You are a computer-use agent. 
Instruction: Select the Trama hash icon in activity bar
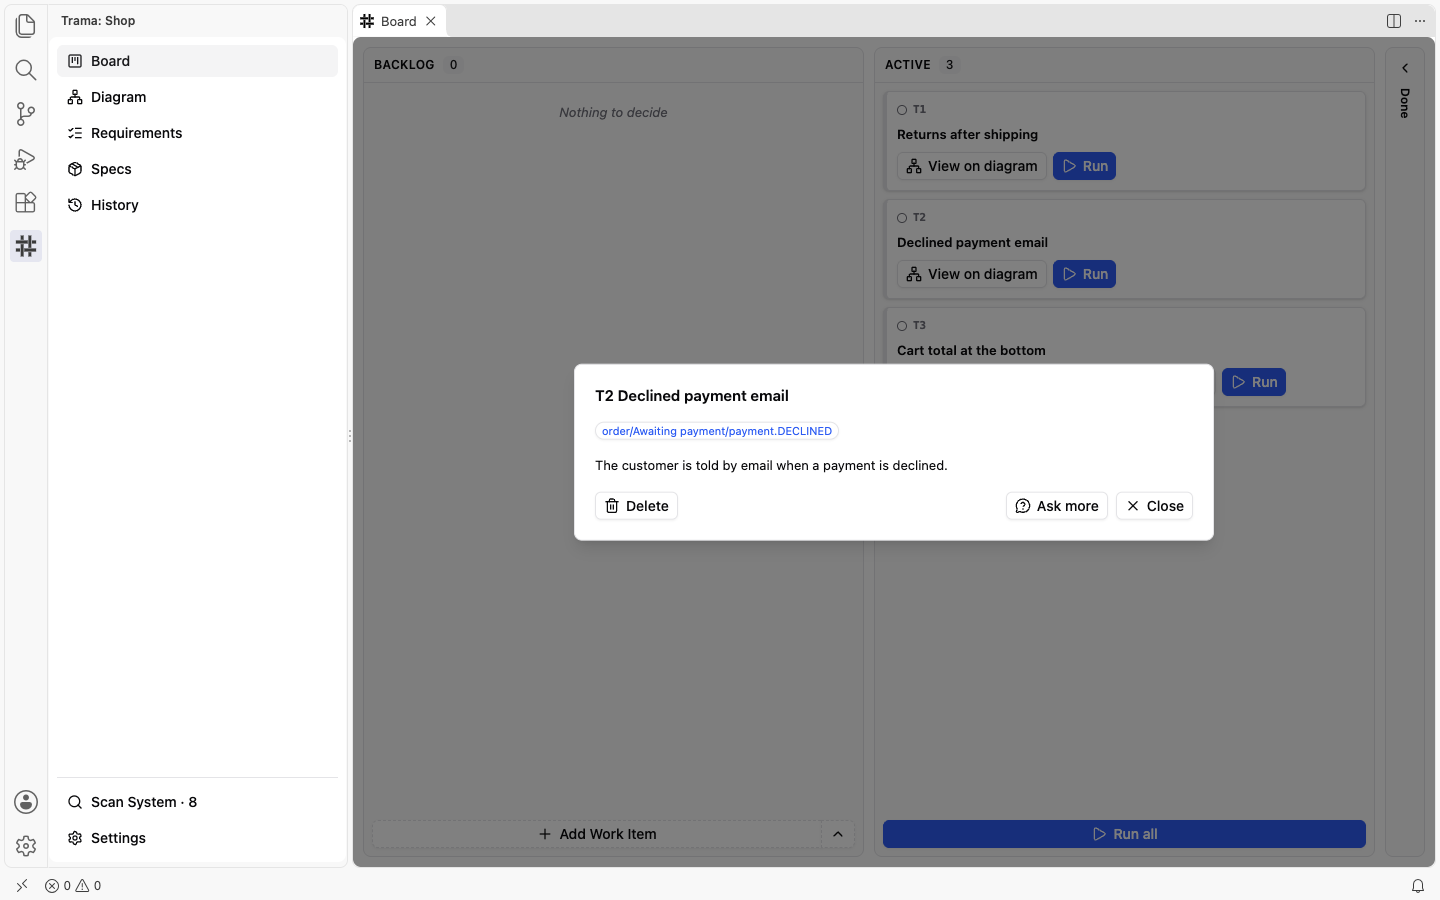pos(26,246)
